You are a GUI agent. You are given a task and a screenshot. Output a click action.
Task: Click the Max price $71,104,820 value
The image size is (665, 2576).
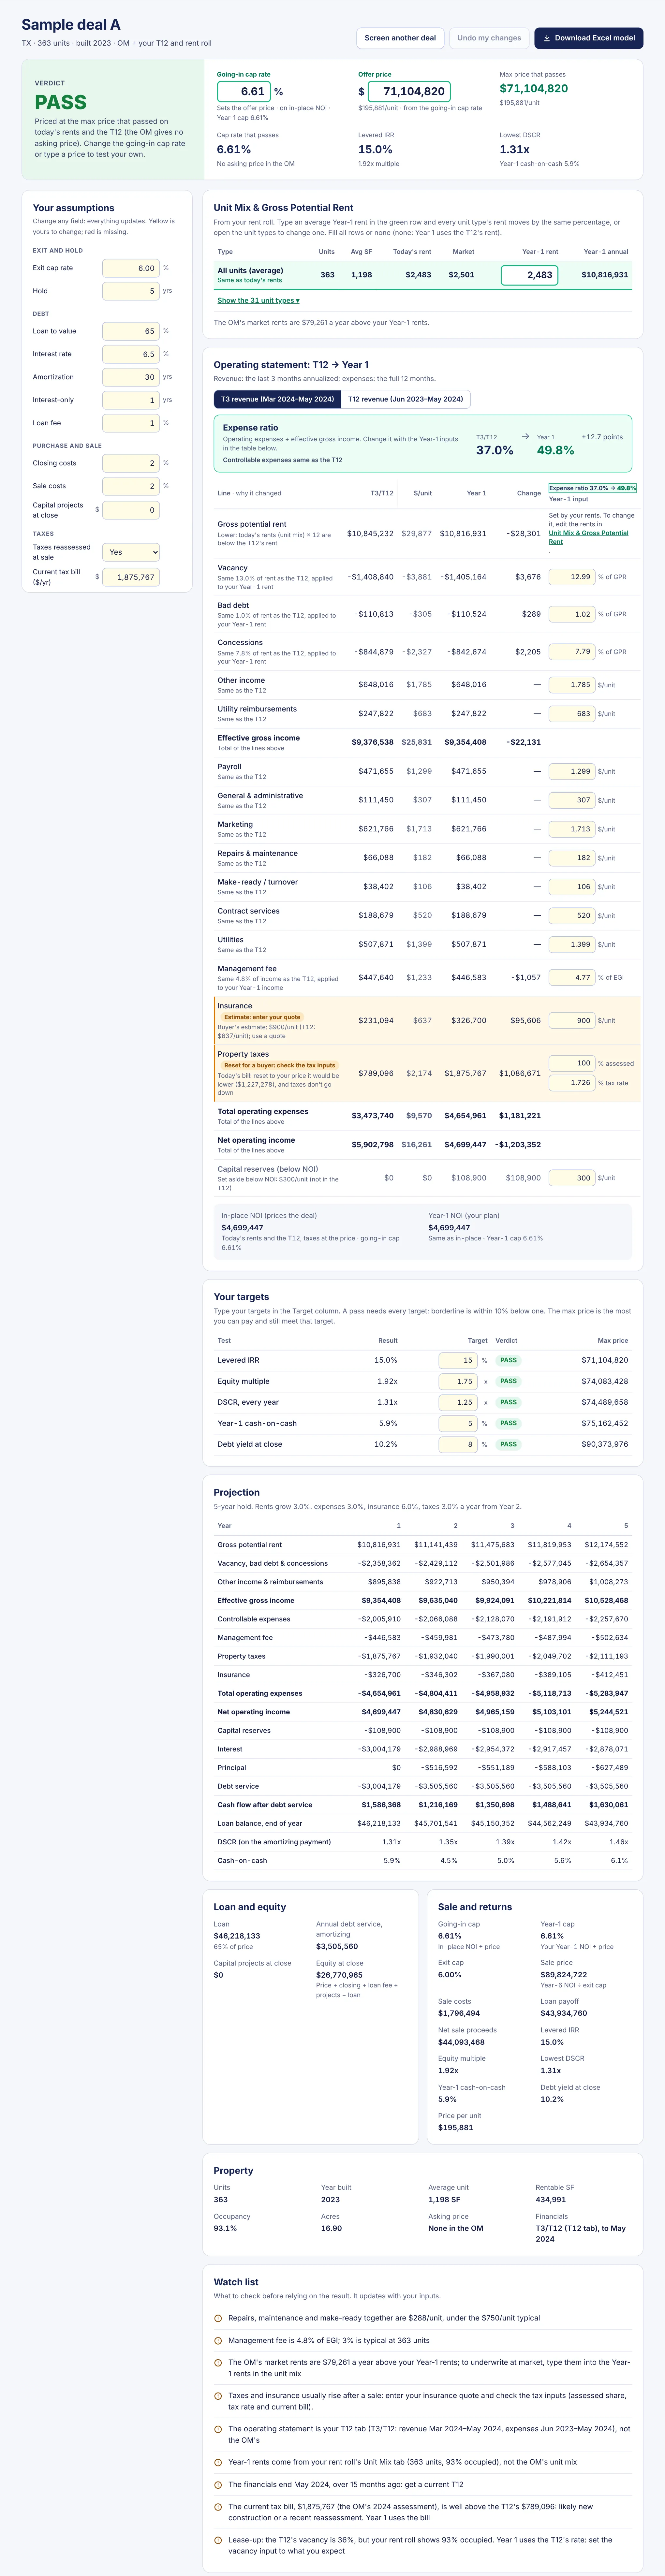pyautogui.click(x=534, y=88)
